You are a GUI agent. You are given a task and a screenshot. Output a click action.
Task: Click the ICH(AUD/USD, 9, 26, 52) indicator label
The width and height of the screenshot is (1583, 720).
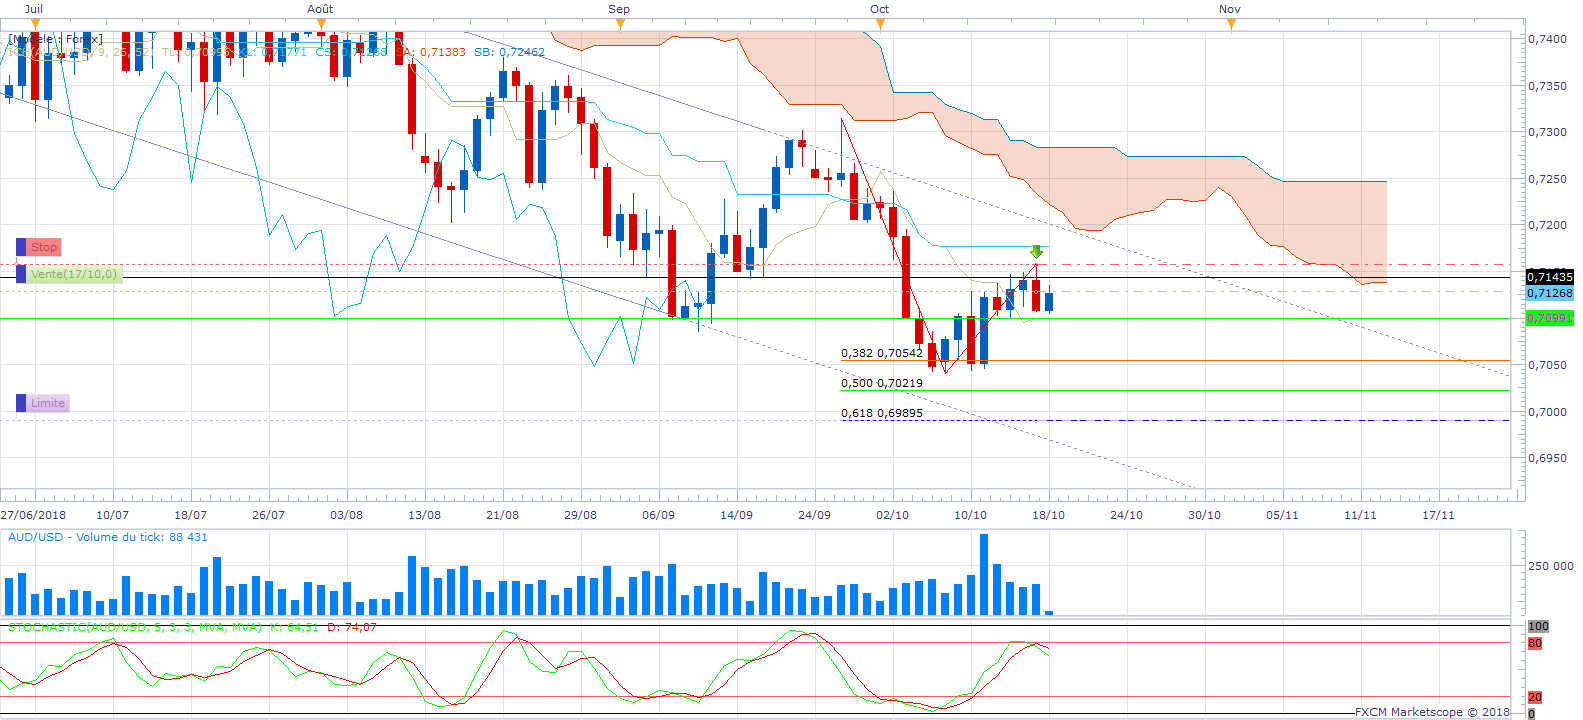click(80, 52)
